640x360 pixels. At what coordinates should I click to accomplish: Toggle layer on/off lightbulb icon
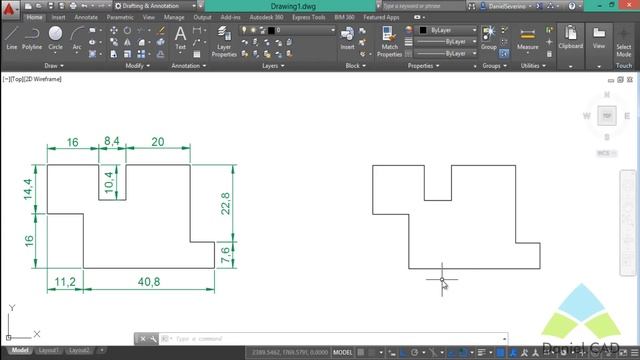click(x=244, y=30)
